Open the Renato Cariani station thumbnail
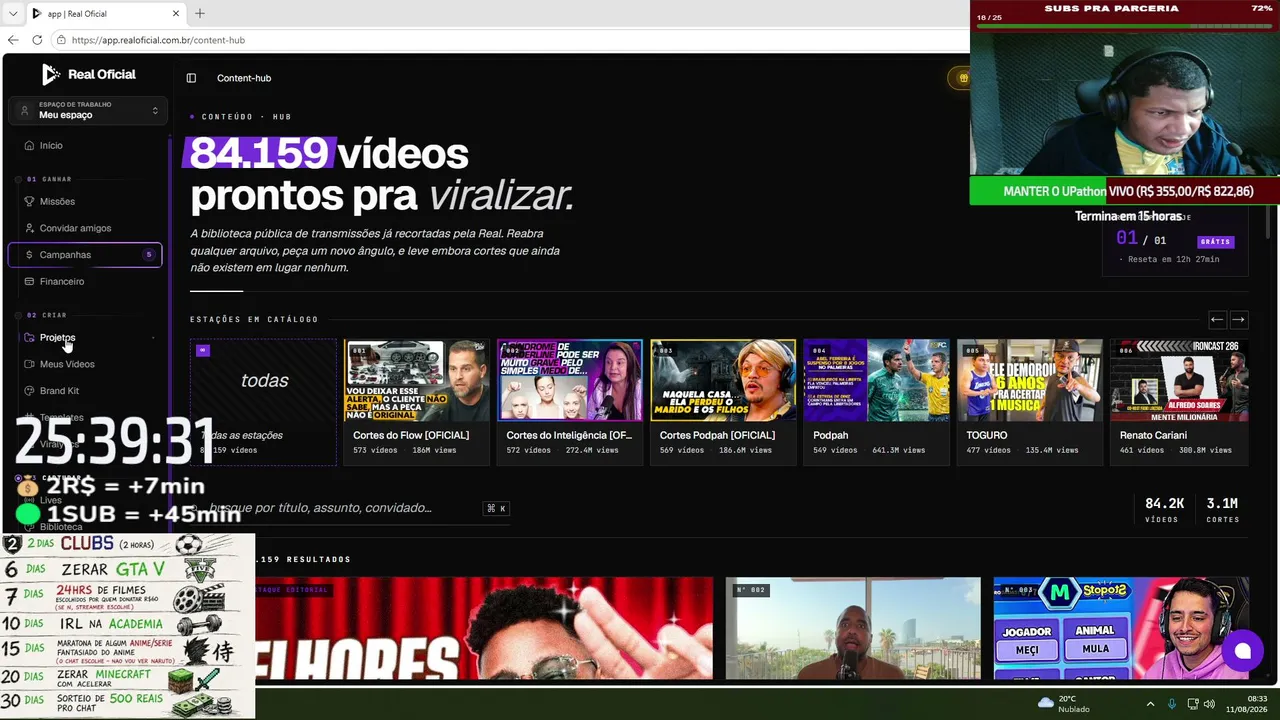 point(1179,380)
